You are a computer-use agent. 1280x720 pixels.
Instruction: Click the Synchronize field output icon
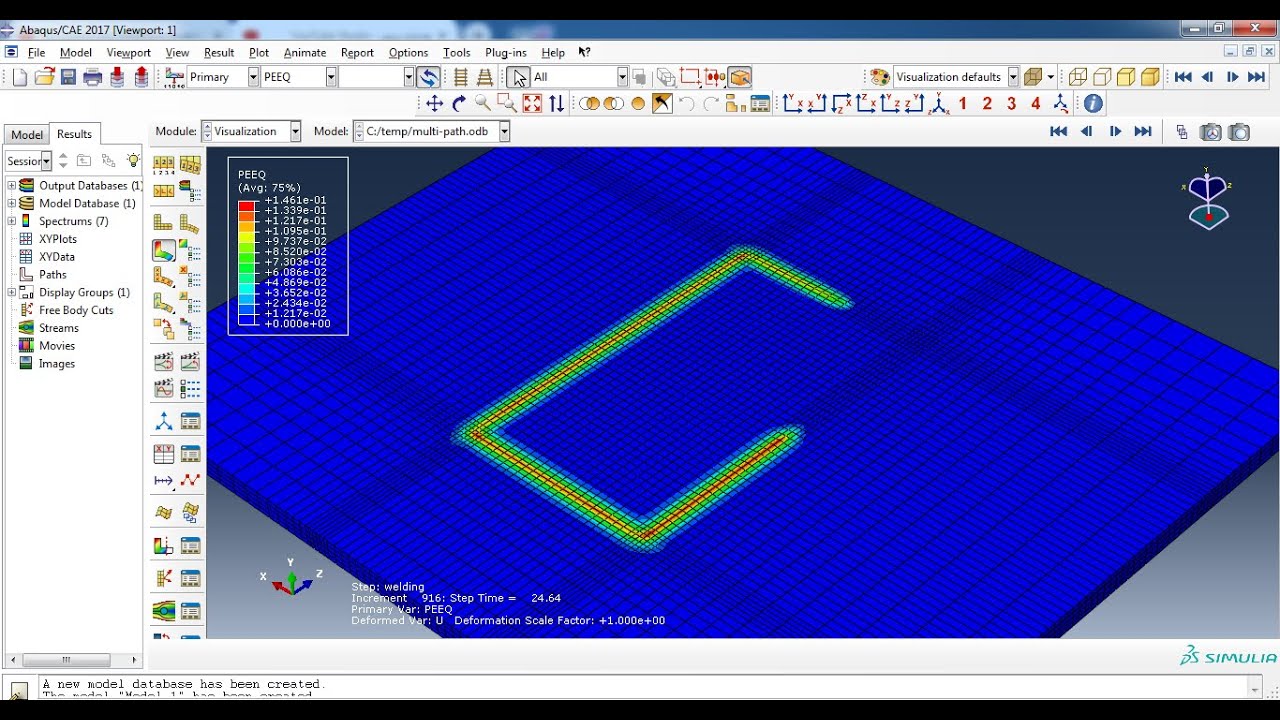coord(428,77)
